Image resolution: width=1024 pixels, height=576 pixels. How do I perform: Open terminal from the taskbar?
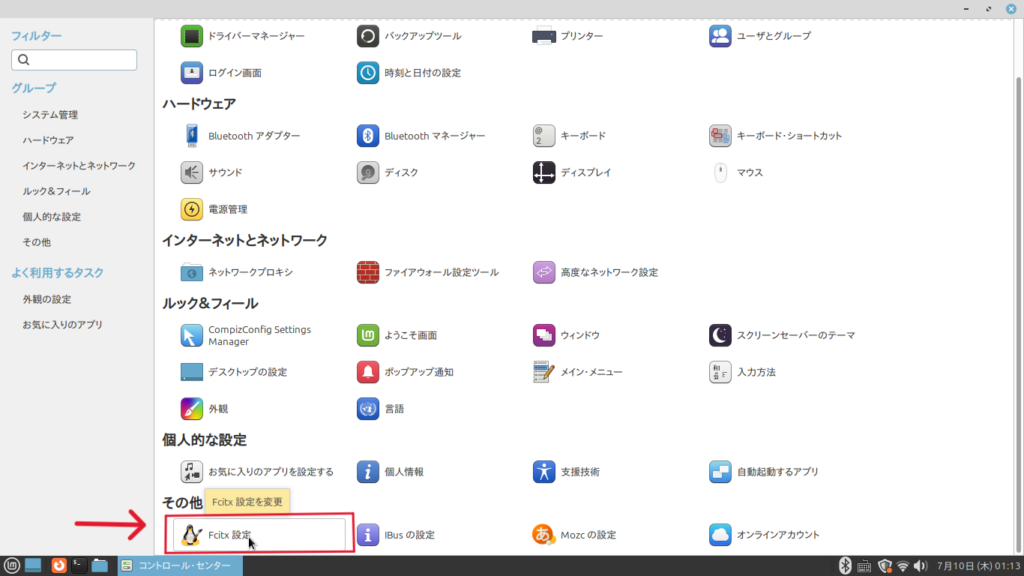[x=79, y=566]
